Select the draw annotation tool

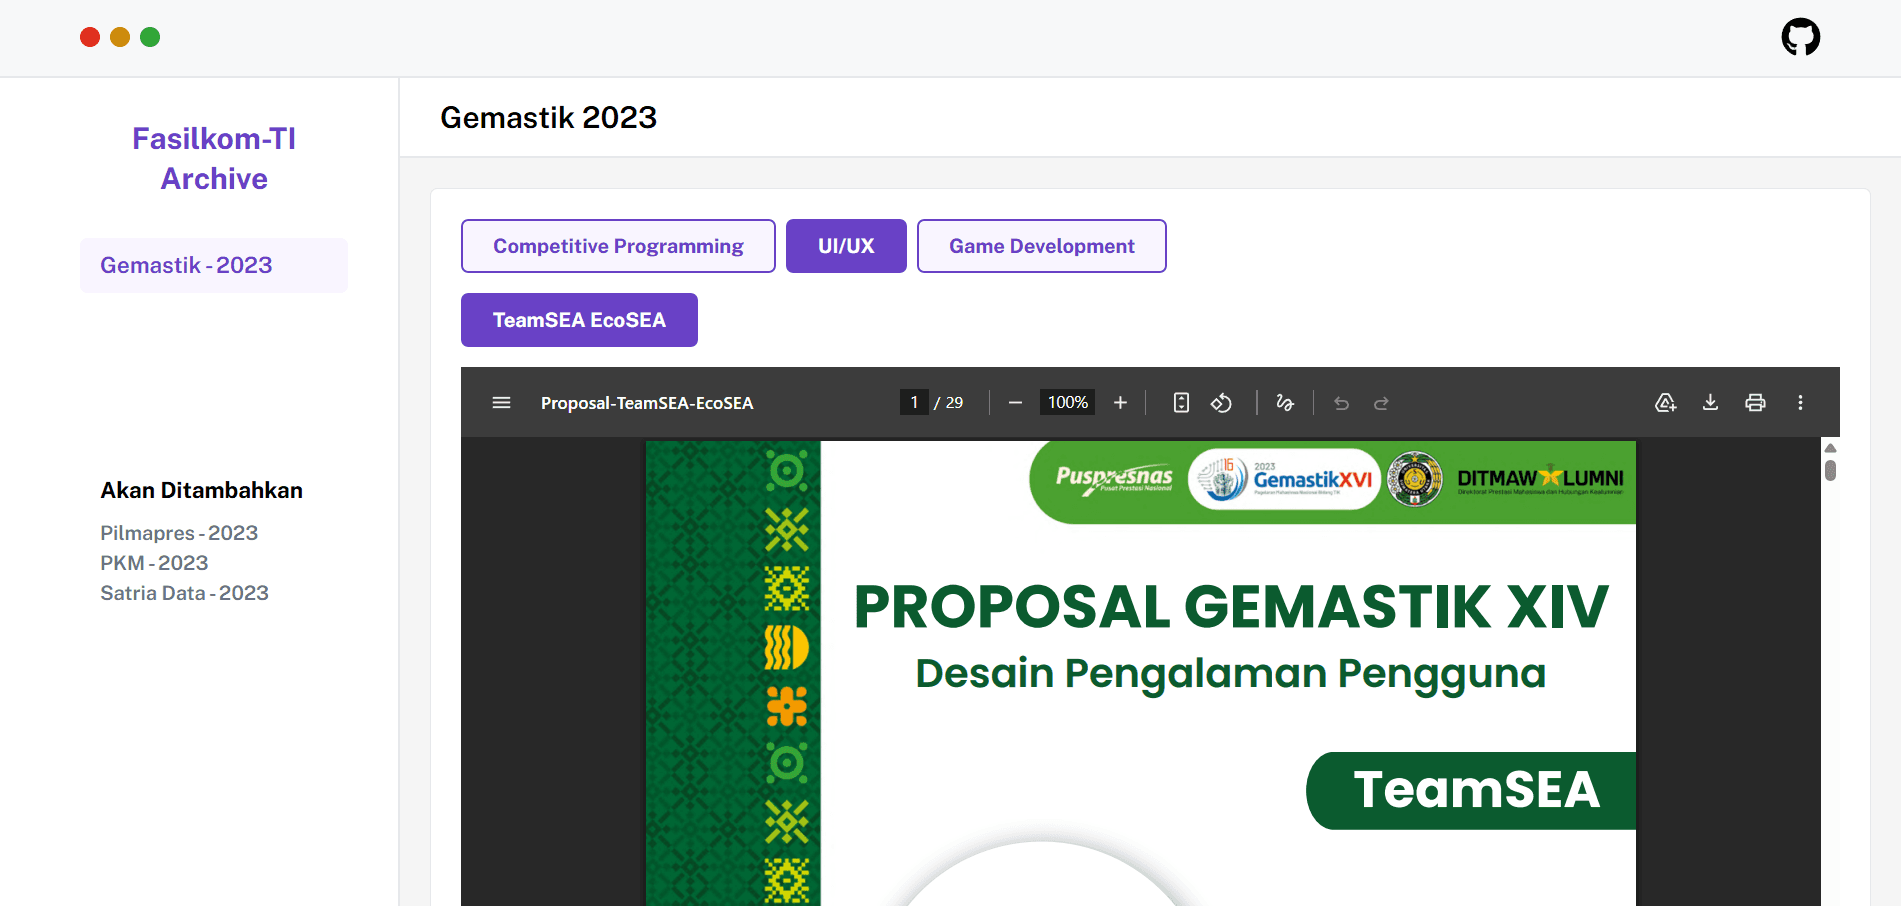[x=1285, y=403]
